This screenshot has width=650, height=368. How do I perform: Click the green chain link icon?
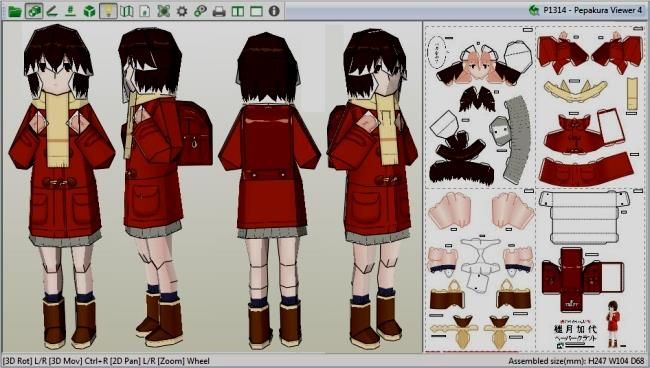(x=201, y=11)
